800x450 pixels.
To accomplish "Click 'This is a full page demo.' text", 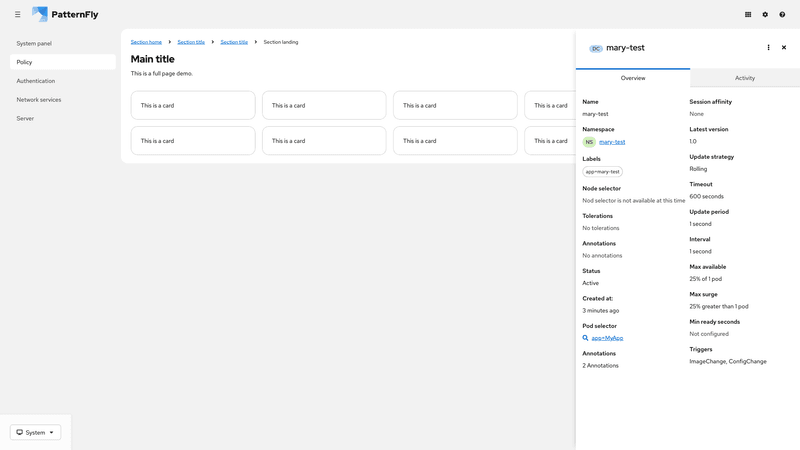I will click(x=162, y=73).
